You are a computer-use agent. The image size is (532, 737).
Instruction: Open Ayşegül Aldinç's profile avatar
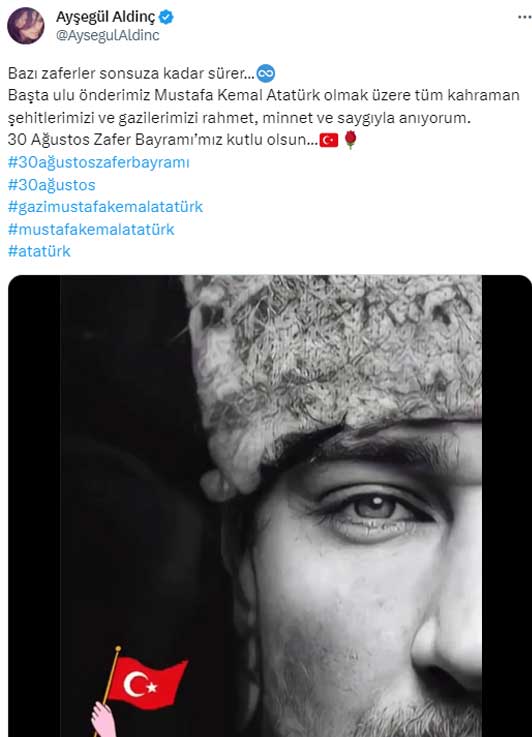click(x=25, y=26)
